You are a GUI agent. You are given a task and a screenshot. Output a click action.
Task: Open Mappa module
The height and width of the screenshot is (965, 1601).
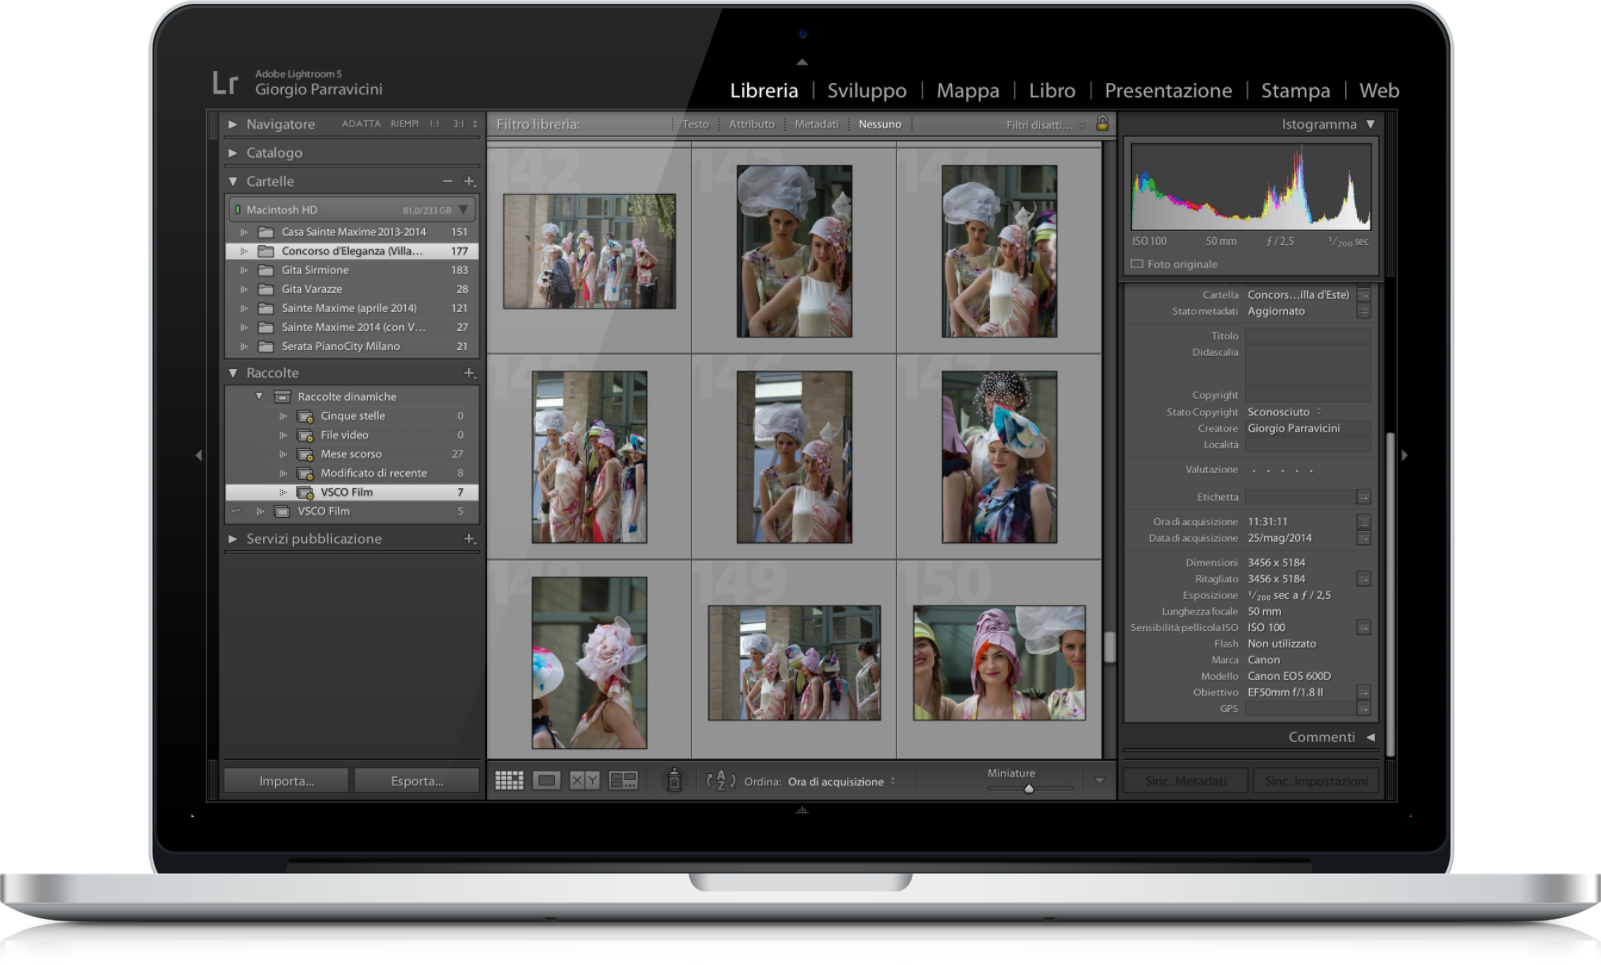point(968,90)
